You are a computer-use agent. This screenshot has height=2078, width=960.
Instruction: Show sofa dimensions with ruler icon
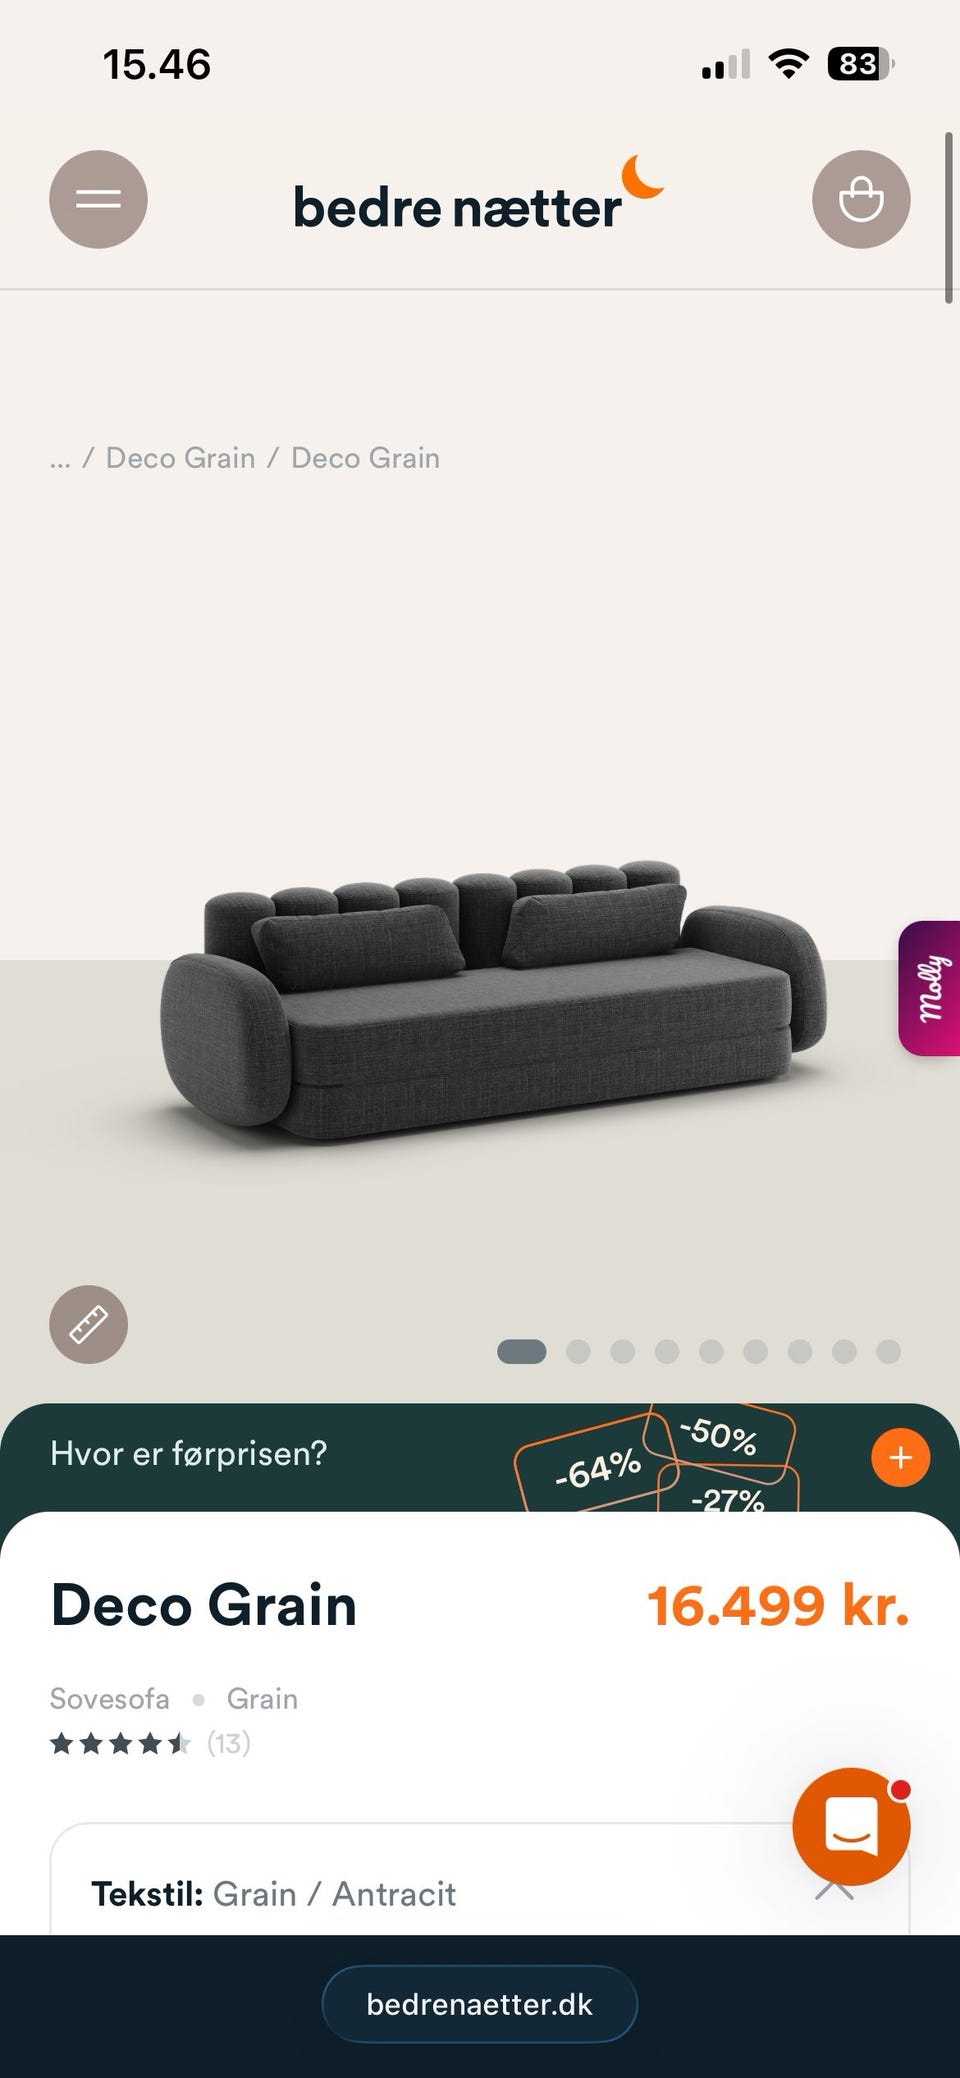(88, 1324)
